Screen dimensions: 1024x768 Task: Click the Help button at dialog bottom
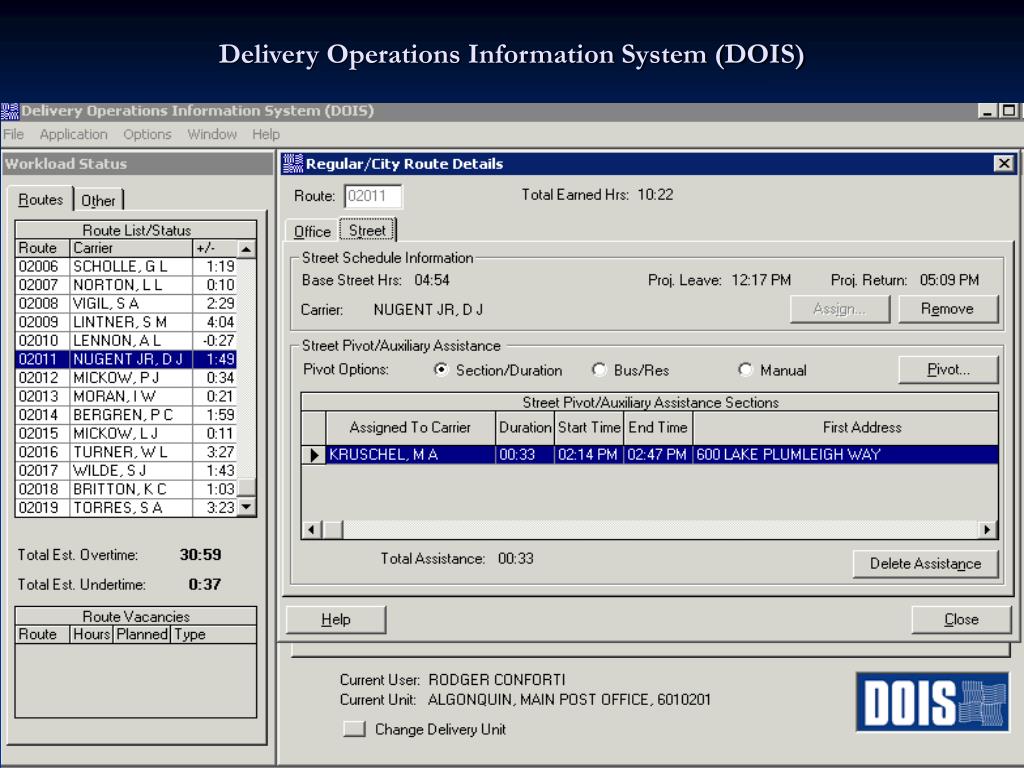(336, 619)
